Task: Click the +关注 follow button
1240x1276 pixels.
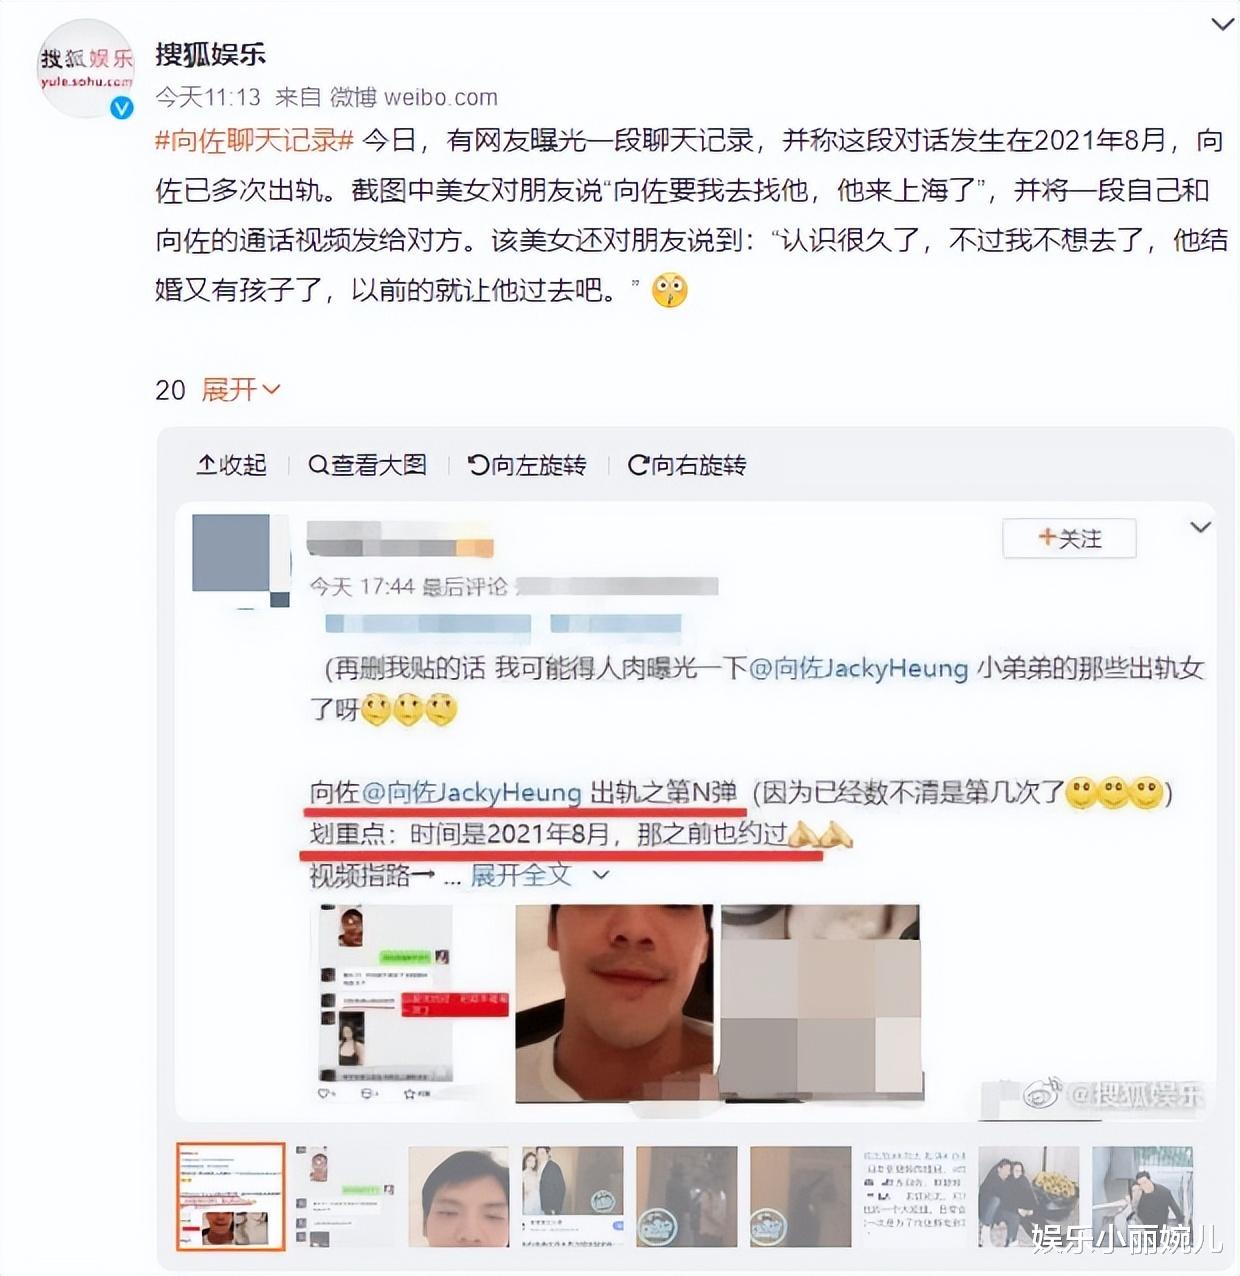Action: point(1069,538)
